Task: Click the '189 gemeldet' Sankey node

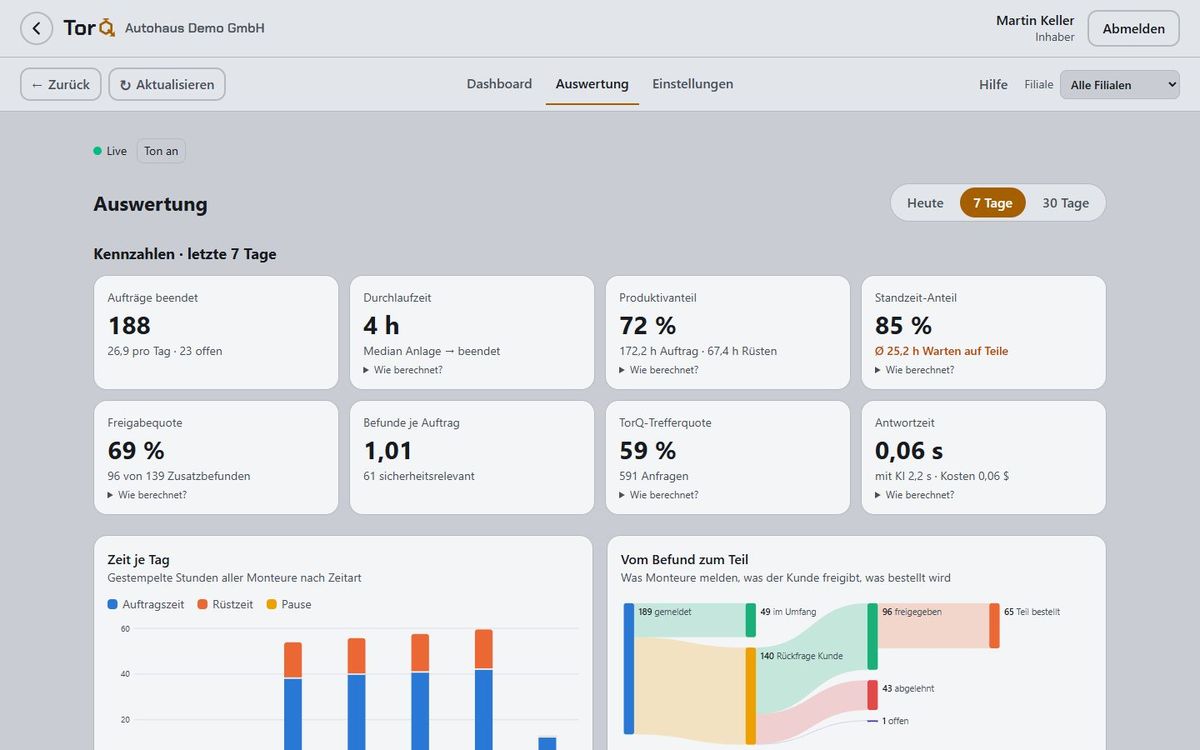Action: click(x=629, y=668)
